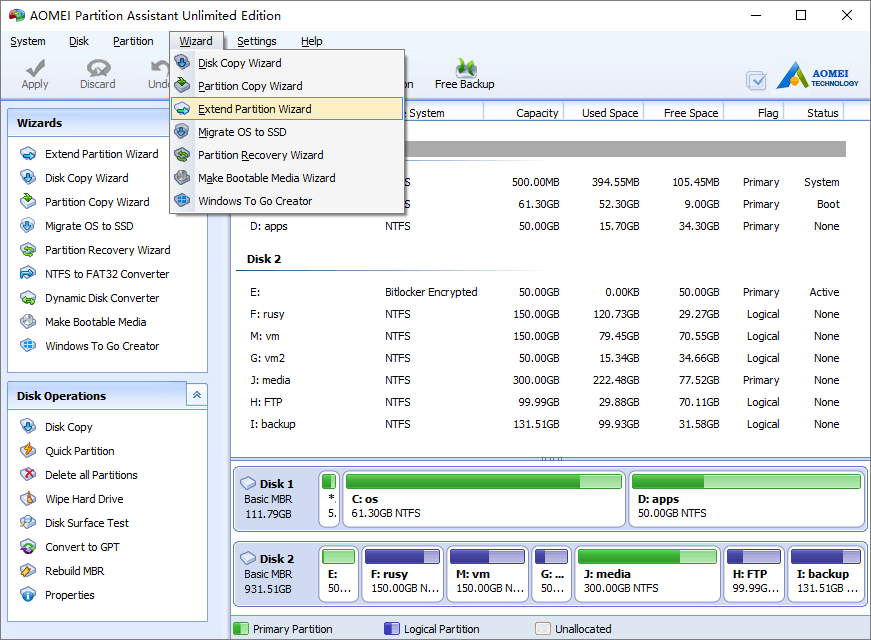Click the Disk 2 heading in partition list
Viewport: 871px width, 640px height.
264,259
